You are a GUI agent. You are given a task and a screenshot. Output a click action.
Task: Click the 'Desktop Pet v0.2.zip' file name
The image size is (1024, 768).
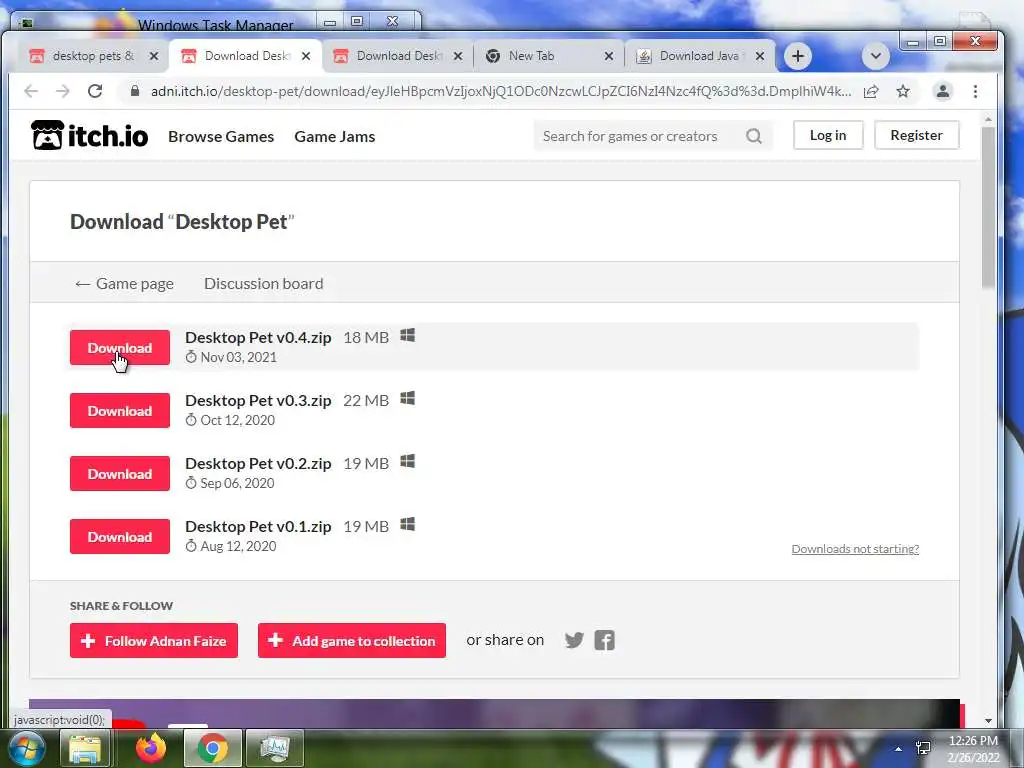258,463
